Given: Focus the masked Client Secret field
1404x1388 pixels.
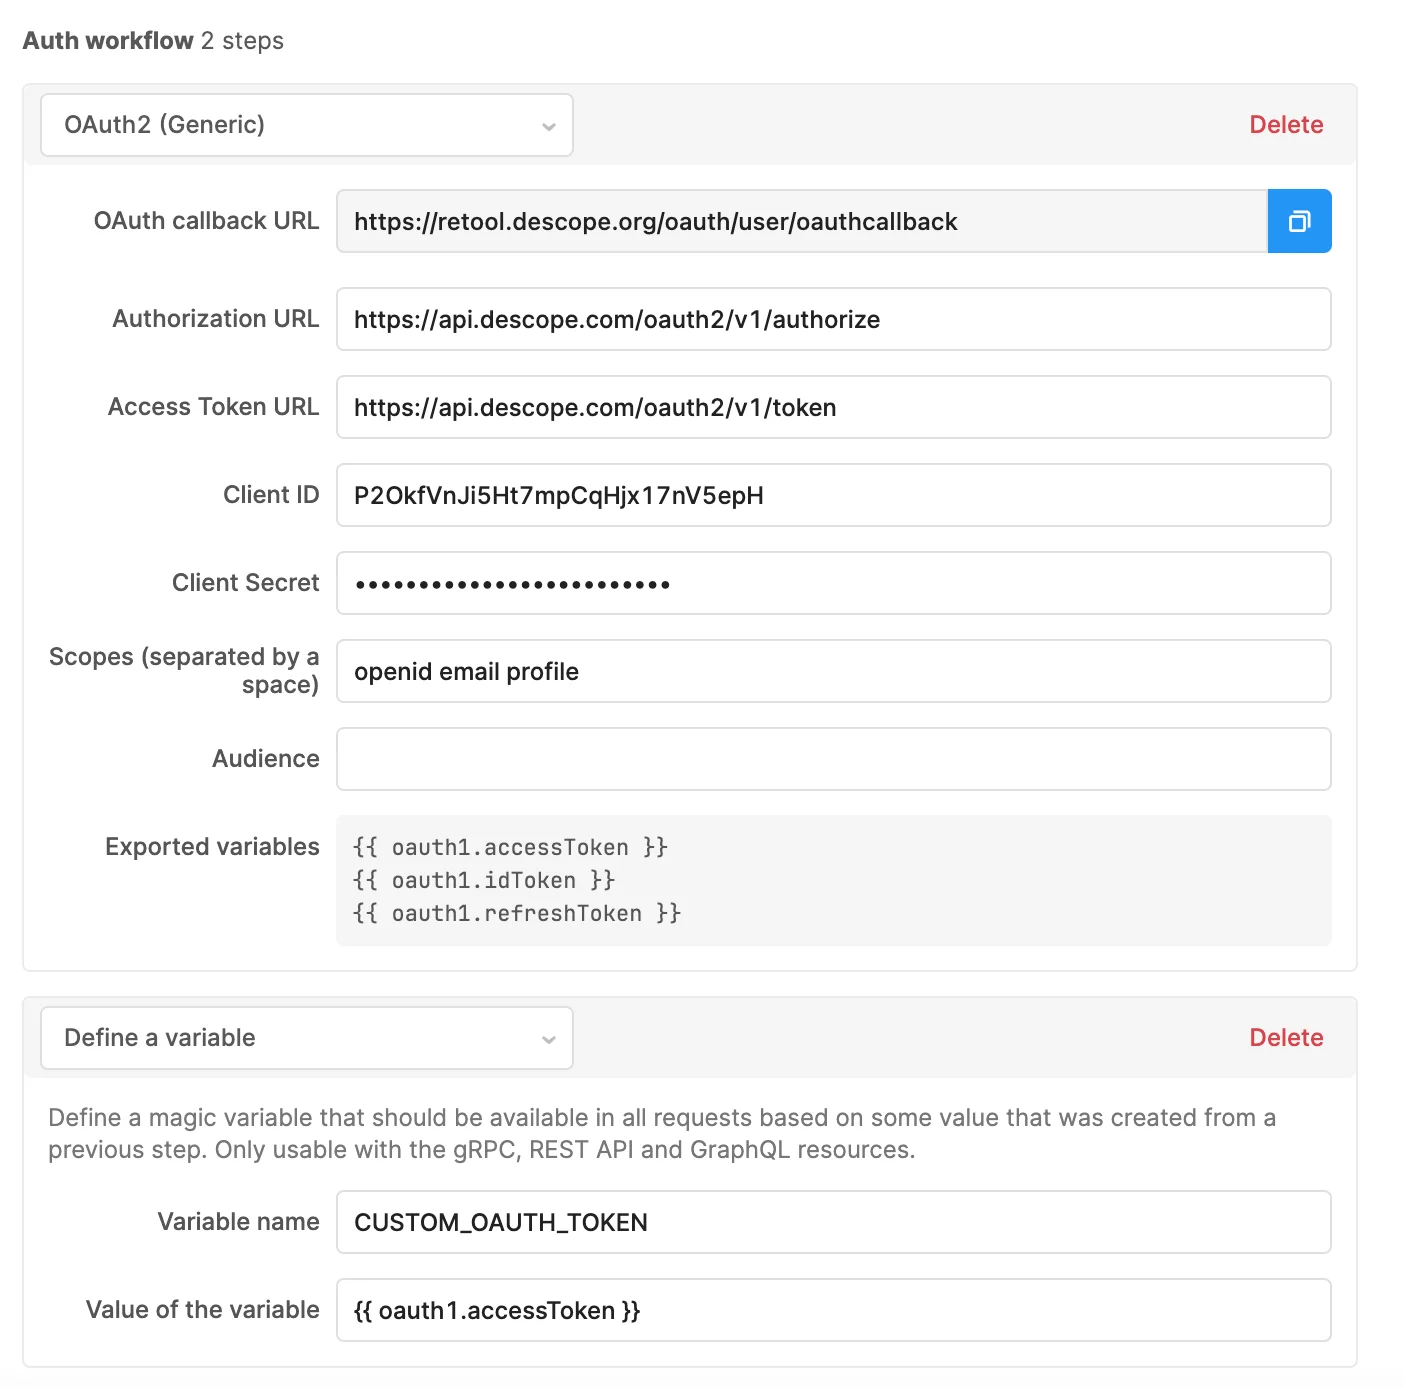Looking at the screenshot, I should [834, 583].
